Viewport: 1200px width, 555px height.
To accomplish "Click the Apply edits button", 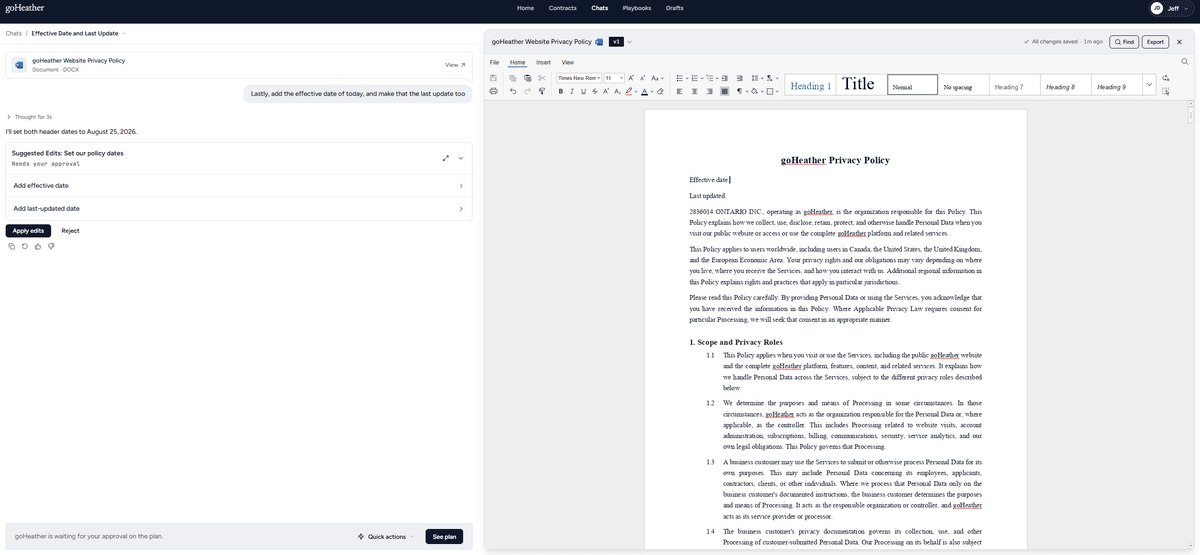I will pos(28,231).
